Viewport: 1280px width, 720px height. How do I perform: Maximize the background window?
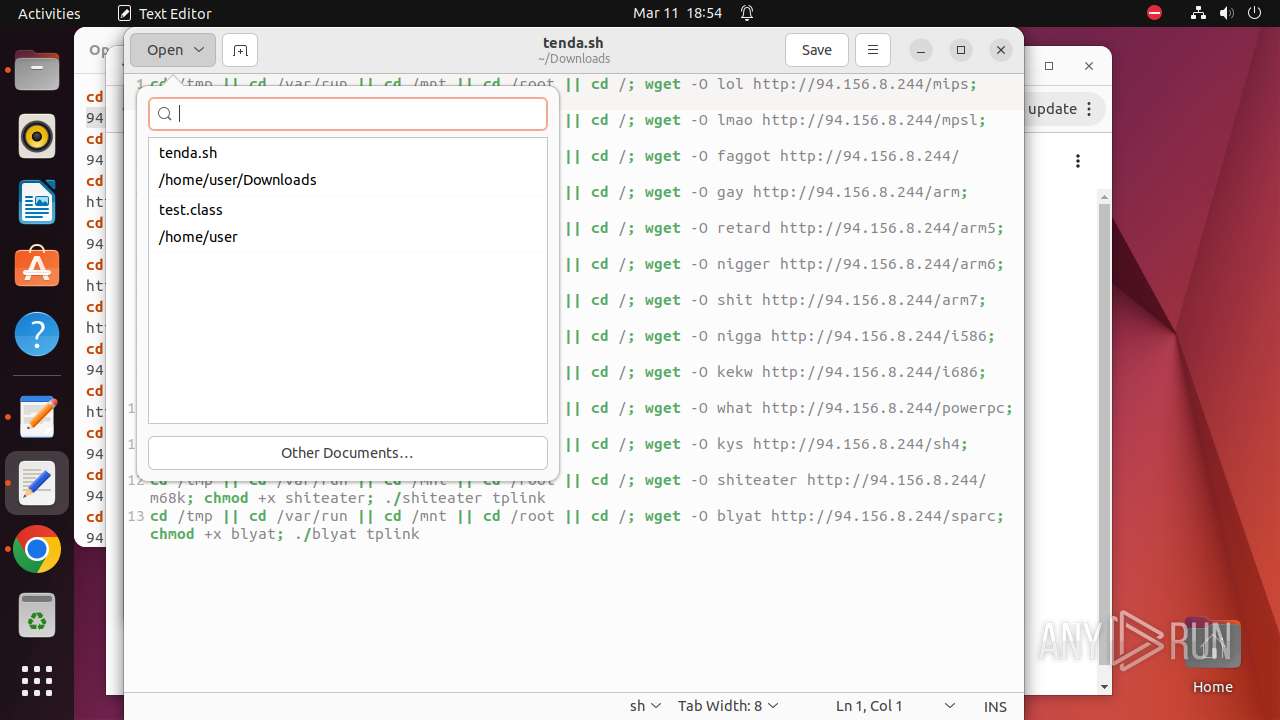[x=1049, y=66]
